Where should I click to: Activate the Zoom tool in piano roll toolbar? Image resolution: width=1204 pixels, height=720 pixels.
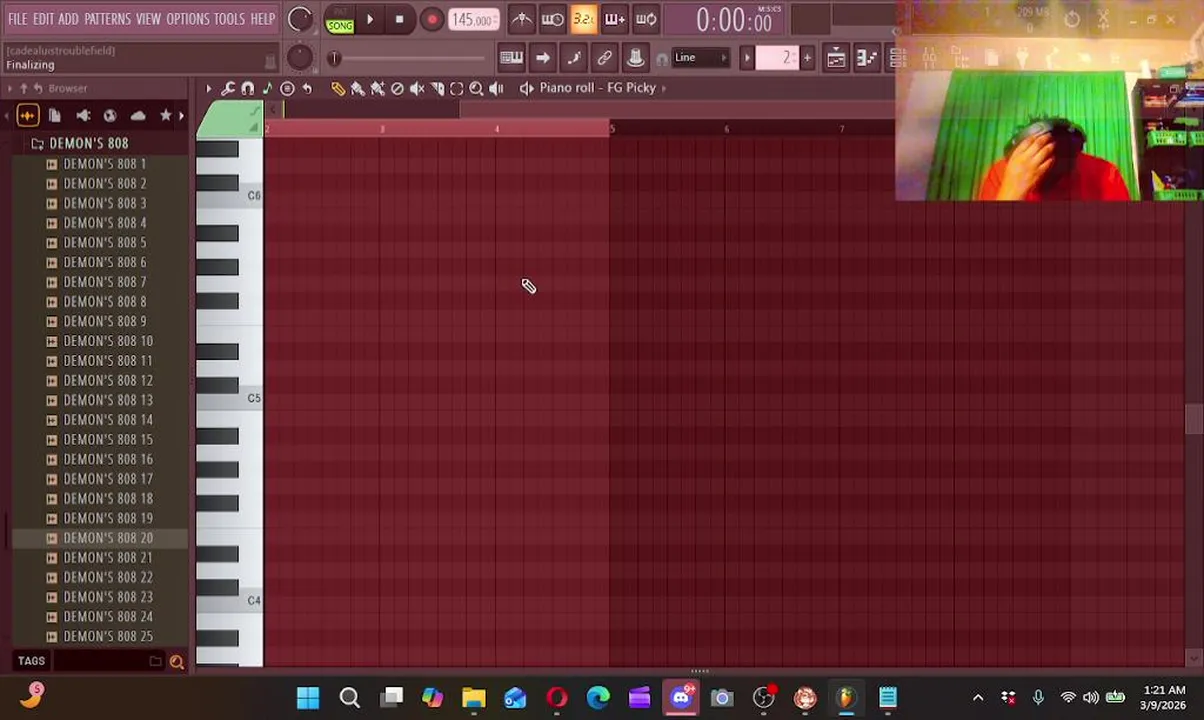[476, 88]
